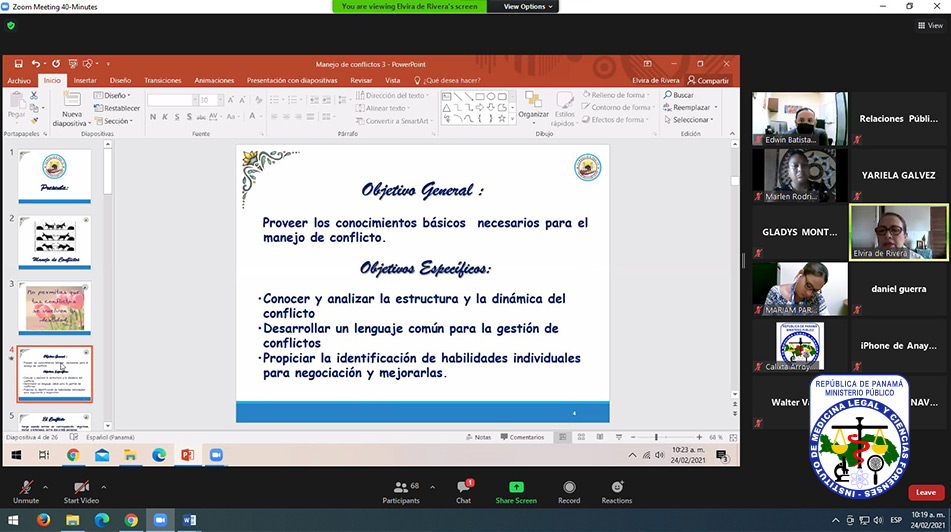The width and height of the screenshot is (951, 532).
Task: Open Firefox from the Windows taskbar
Action: pyautogui.click(x=43, y=520)
